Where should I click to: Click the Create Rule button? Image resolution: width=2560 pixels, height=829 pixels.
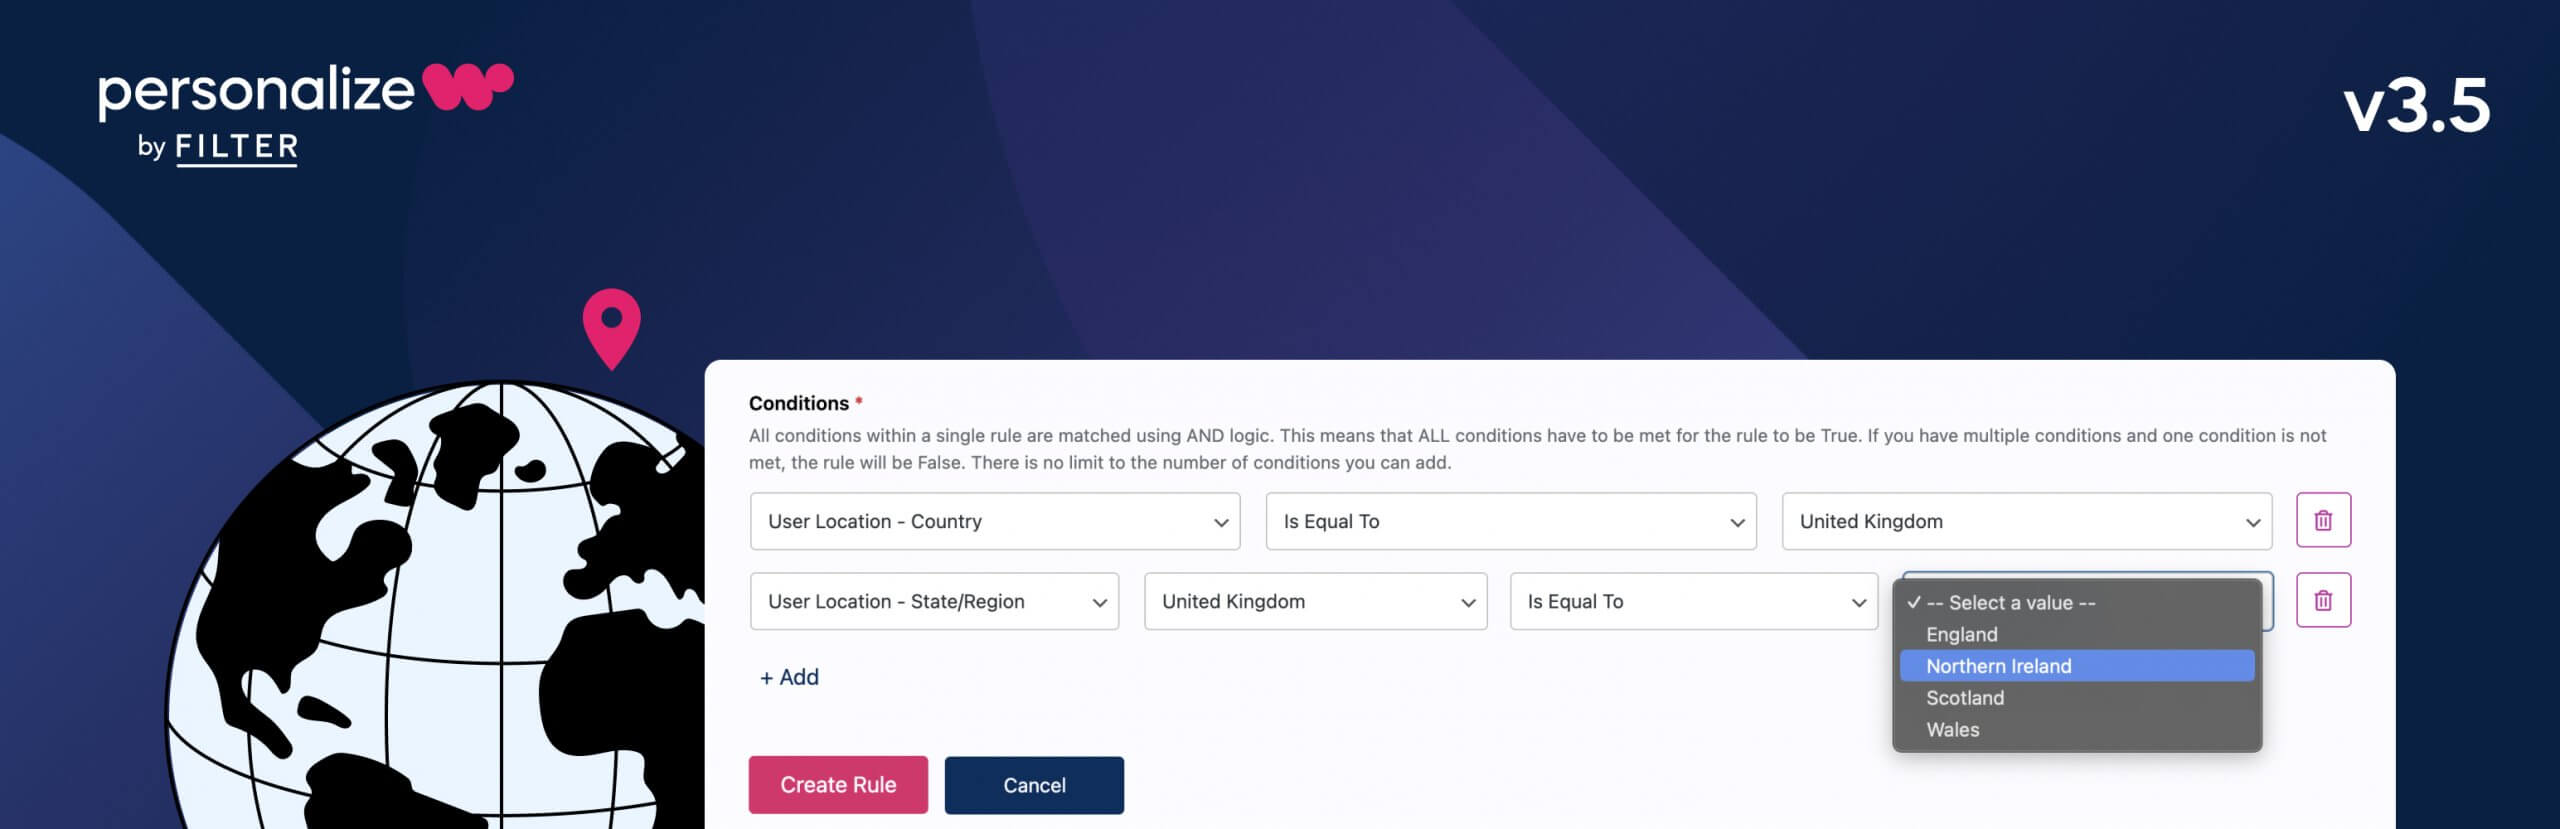pyautogui.click(x=838, y=784)
